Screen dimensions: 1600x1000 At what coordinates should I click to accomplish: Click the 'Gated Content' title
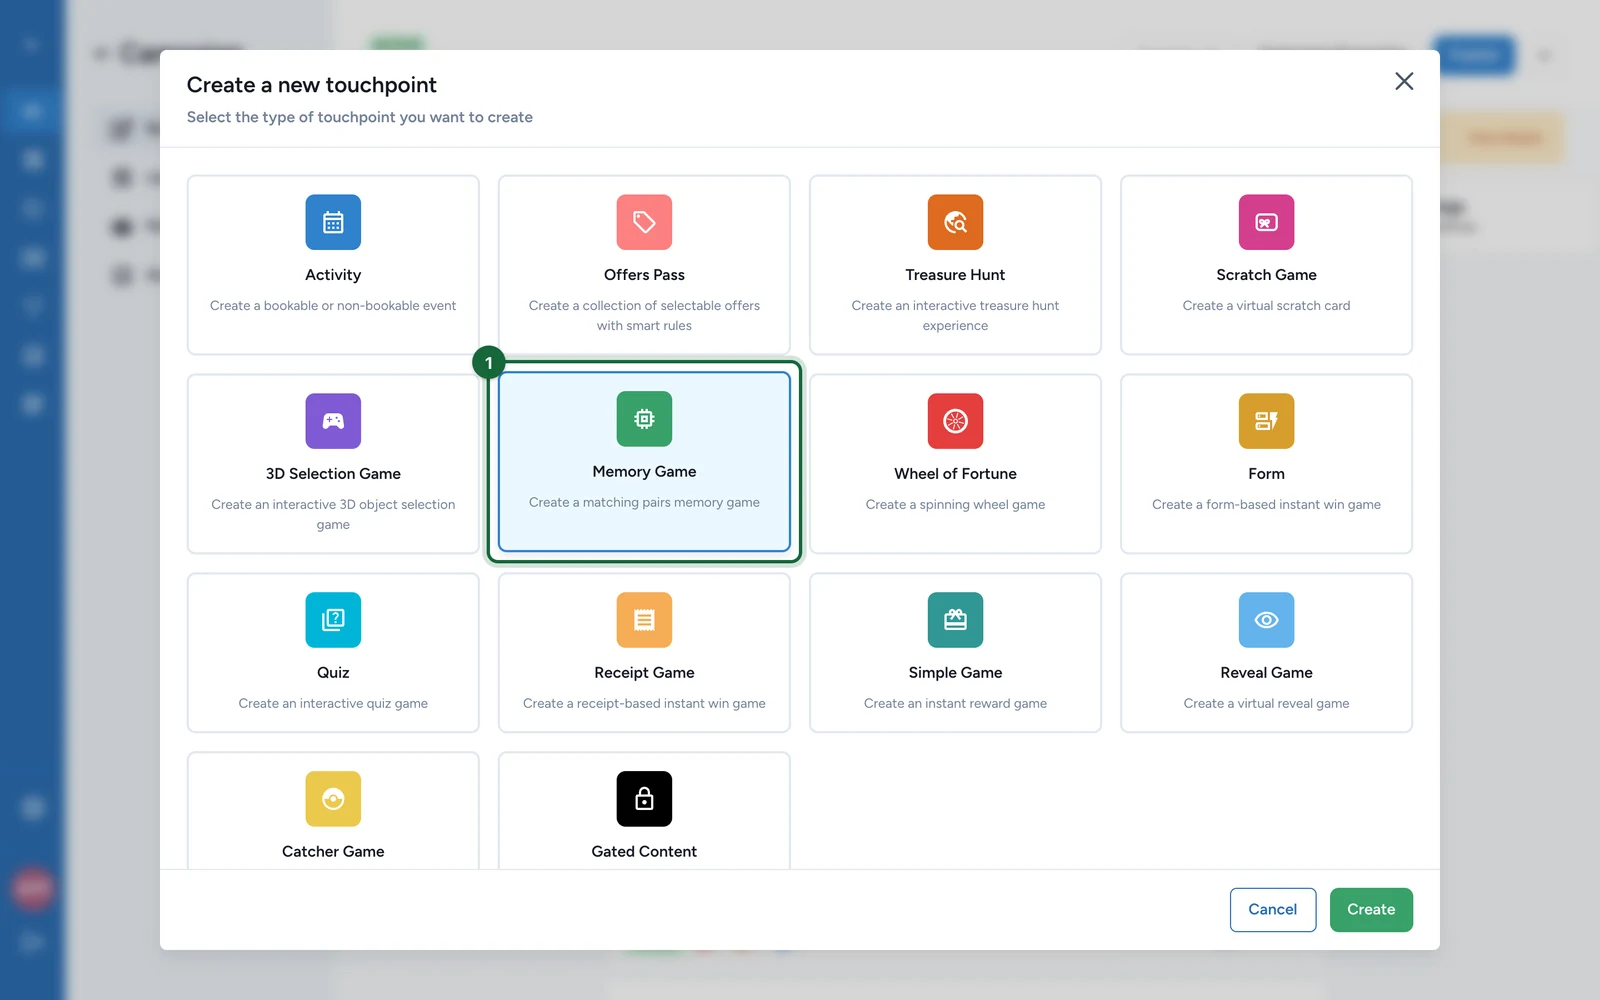644,852
